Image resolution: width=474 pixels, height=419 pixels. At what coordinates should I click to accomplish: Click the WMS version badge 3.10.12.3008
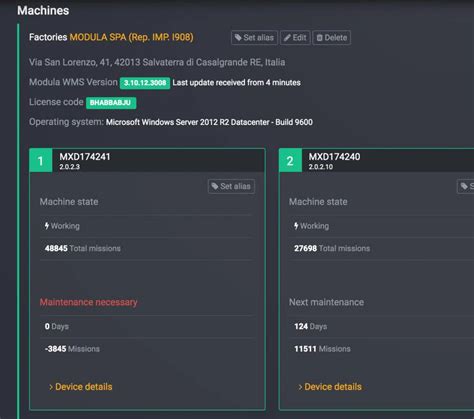(x=145, y=83)
